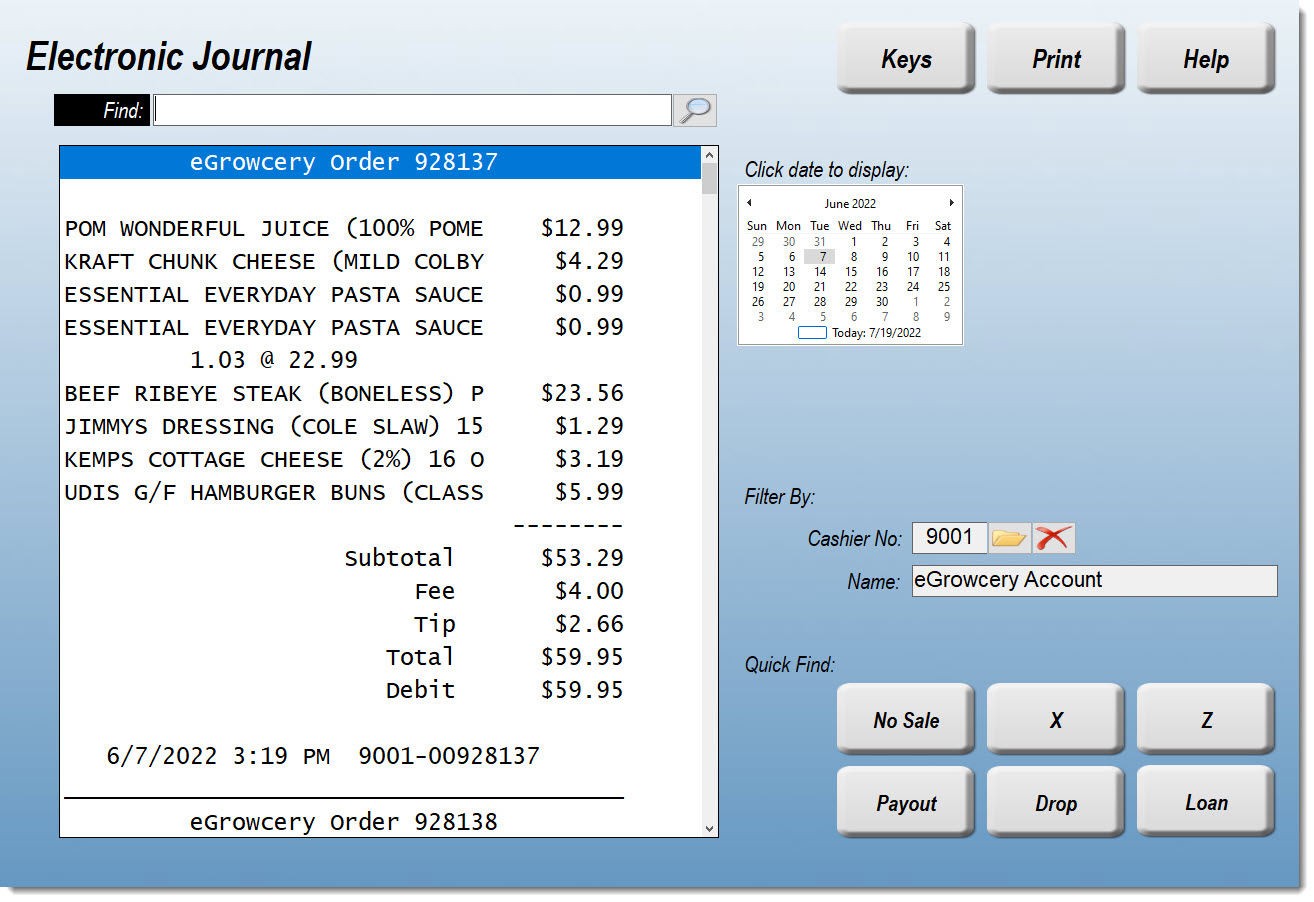1314x902 pixels.
Task: Select June 30 in the calendar
Action: pyautogui.click(x=882, y=302)
